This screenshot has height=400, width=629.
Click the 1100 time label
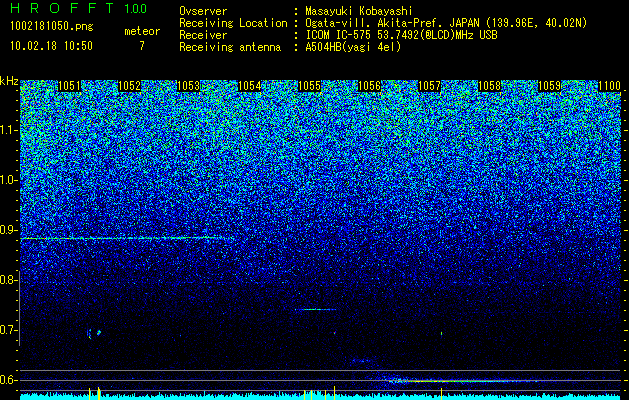point(609,86)
